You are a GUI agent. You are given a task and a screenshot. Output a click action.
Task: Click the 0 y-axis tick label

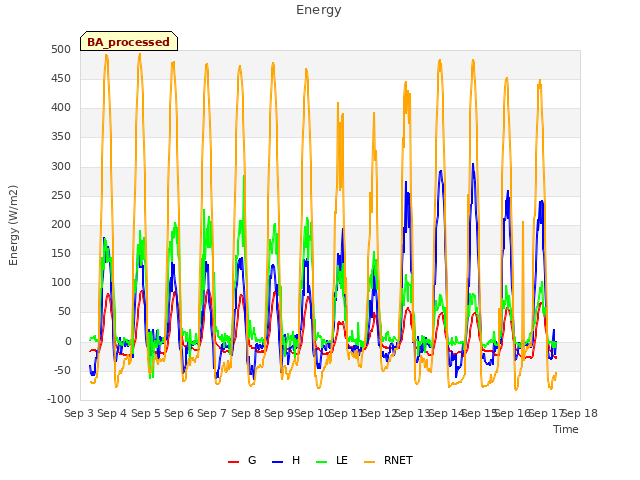[68, 342]
